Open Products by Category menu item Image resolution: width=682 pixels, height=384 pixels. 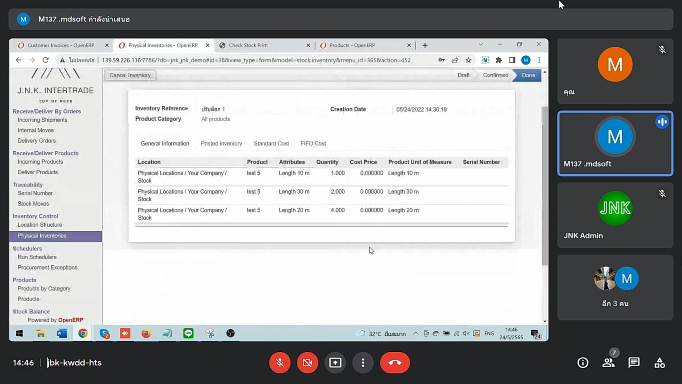coord(44,289)
